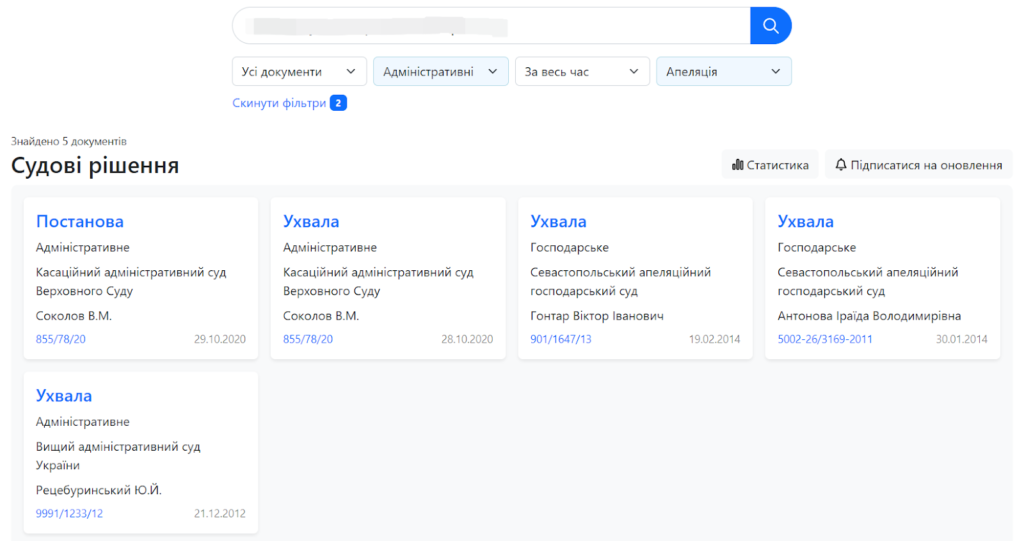Reset filters via Скинути фільтри link
This screenshot has height=541, width=1024.
(x=279, y=103)
